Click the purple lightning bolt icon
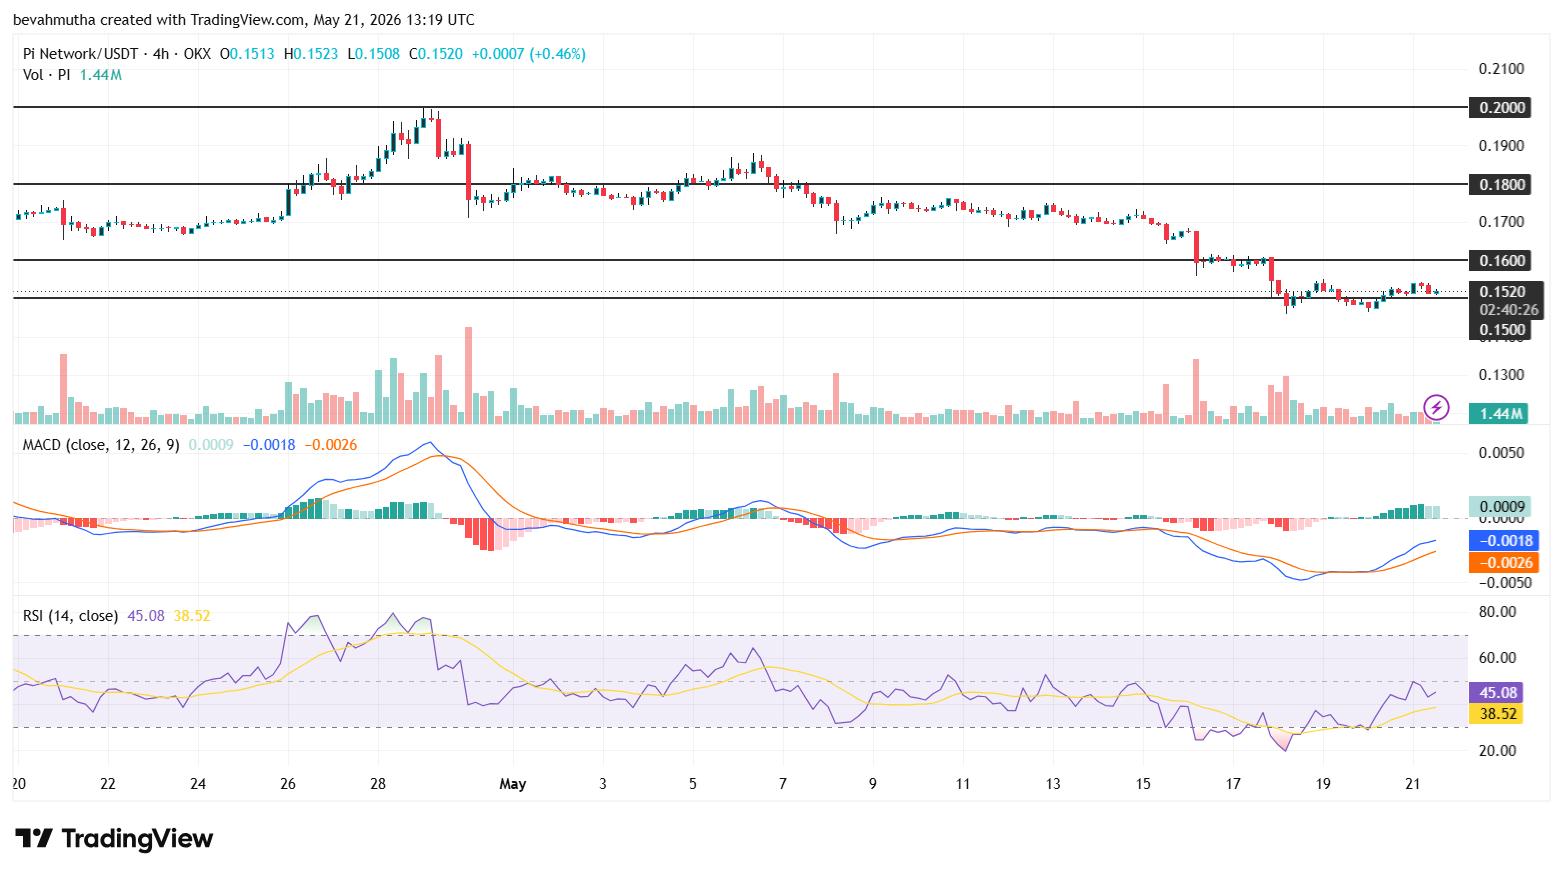 pos(1436,407)
